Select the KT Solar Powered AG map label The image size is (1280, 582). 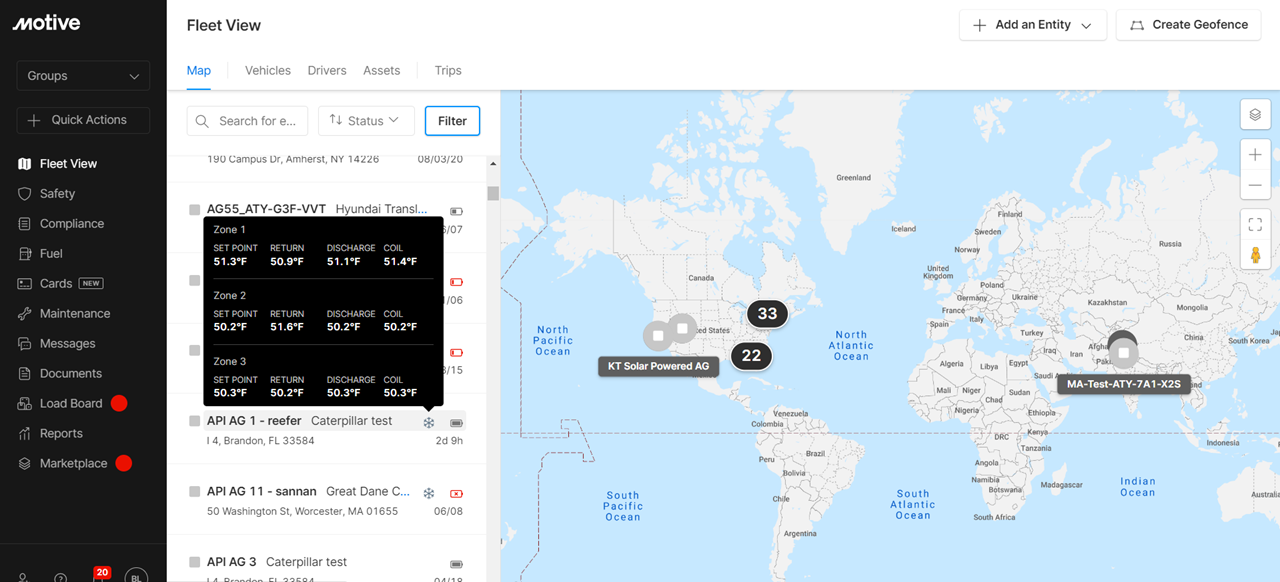coord(658,366)
